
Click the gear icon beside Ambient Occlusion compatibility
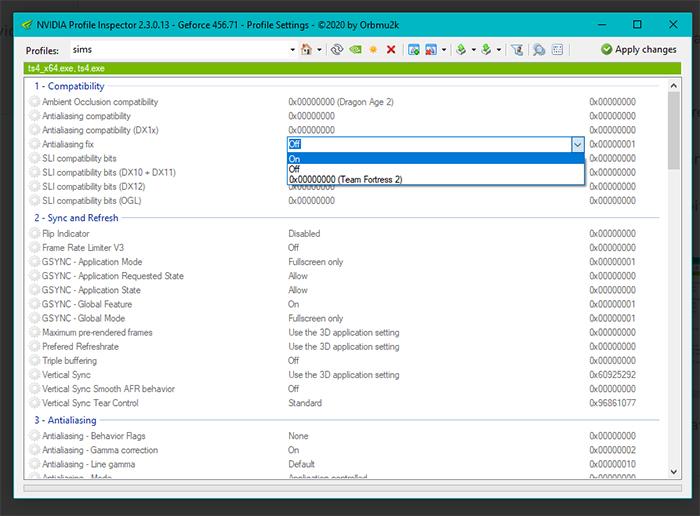coord(34,102)
